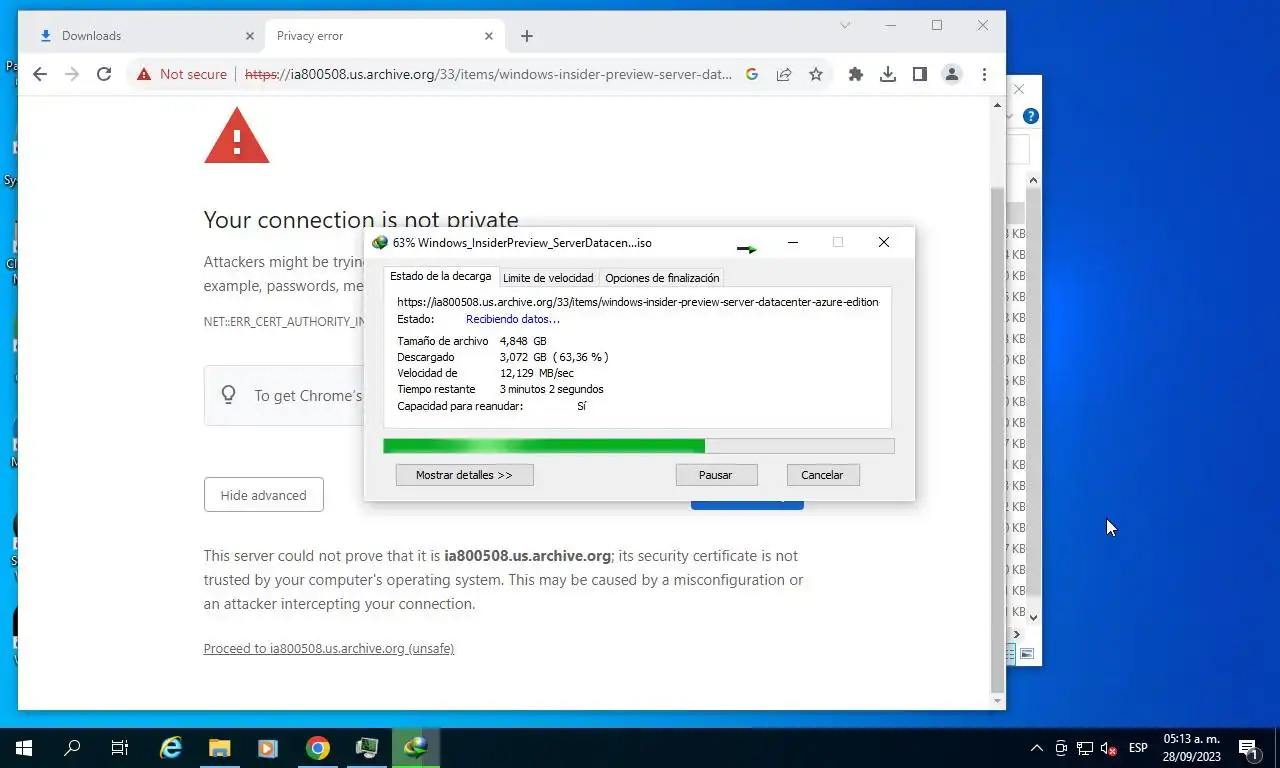This screenshot has width=1280, height=768.
Task: Switch ESP input language
Action: (x=1138, y=748)
